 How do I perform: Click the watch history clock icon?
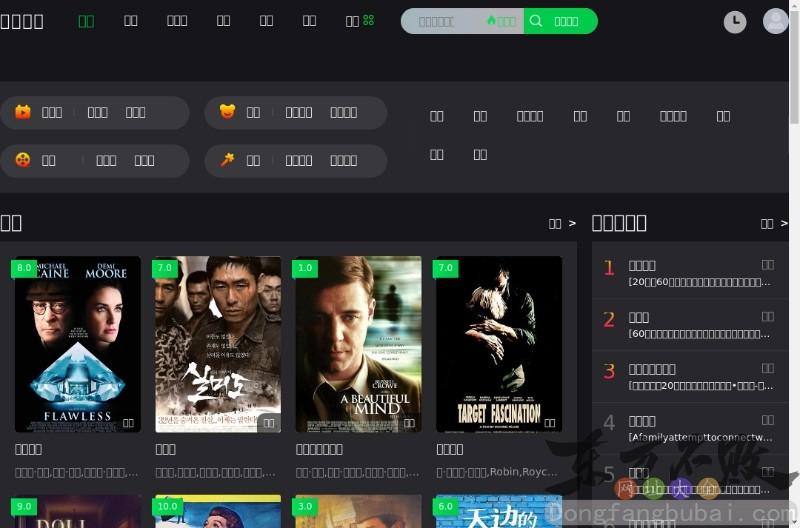coord(735,21)
